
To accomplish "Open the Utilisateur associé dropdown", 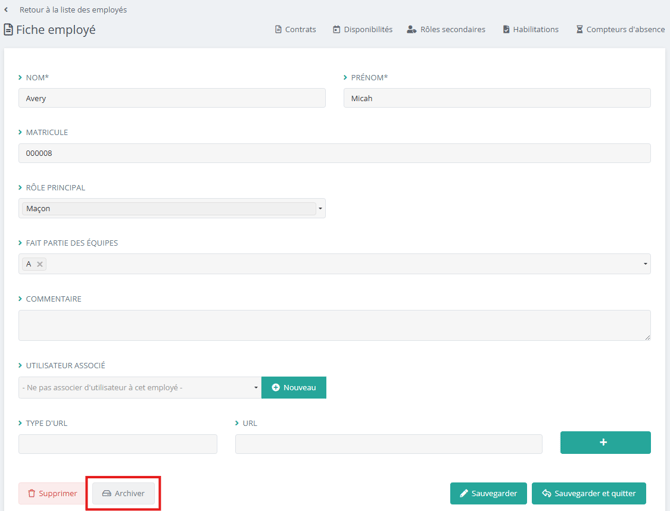I will click(255, 388).
